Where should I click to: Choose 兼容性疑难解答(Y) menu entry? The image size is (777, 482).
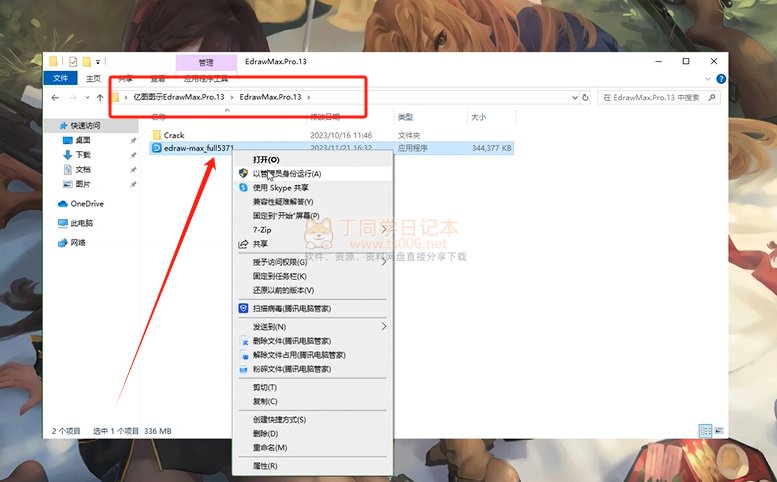click(313, 202)
